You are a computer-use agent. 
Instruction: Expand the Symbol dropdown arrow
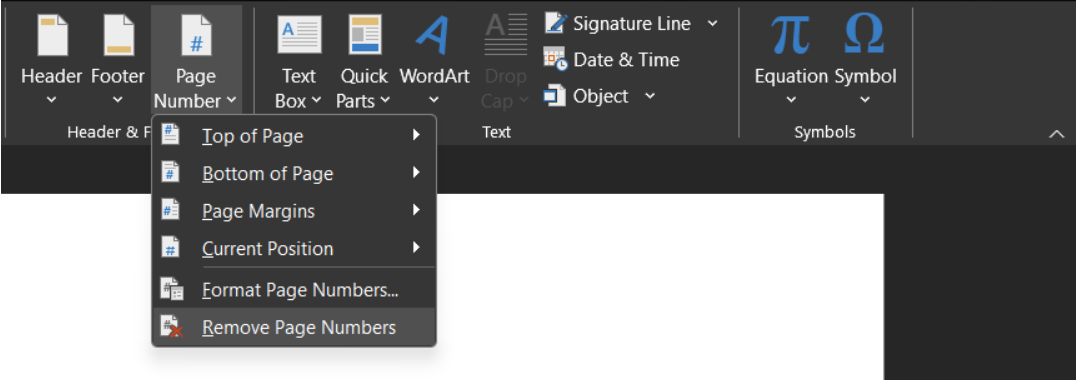point(865,100)
